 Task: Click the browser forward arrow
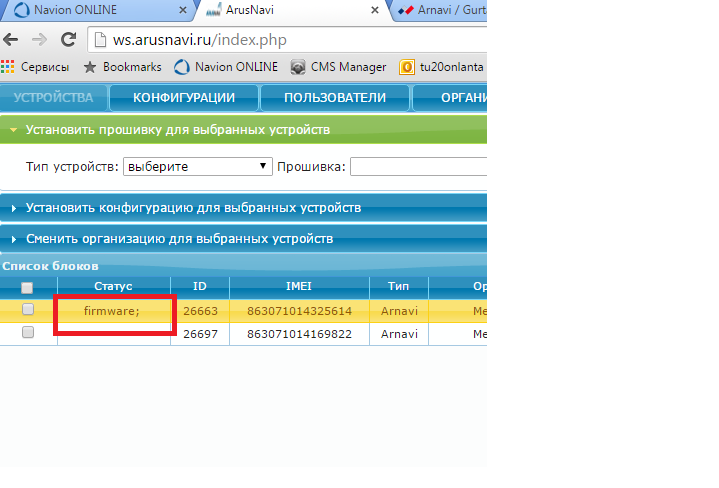coord(39,40)
